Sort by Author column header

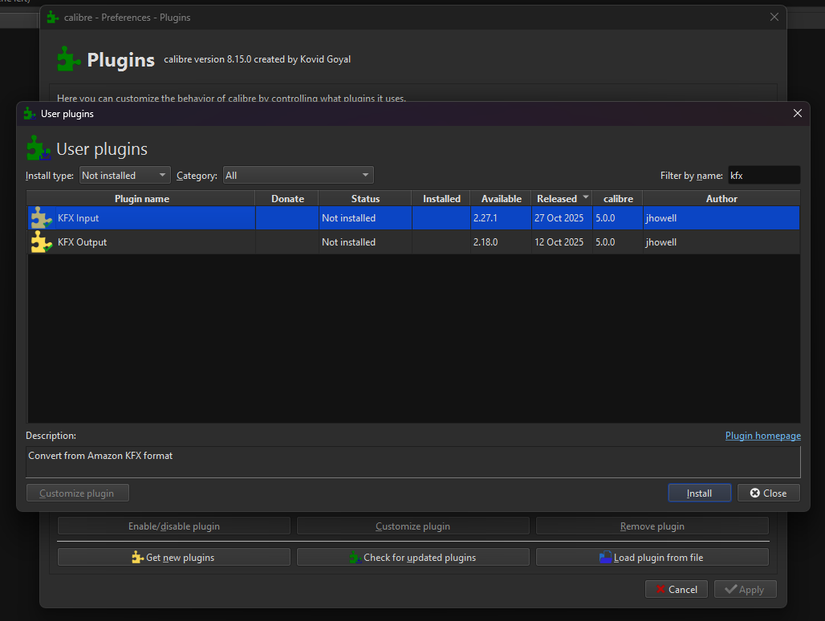click(721, 198)
